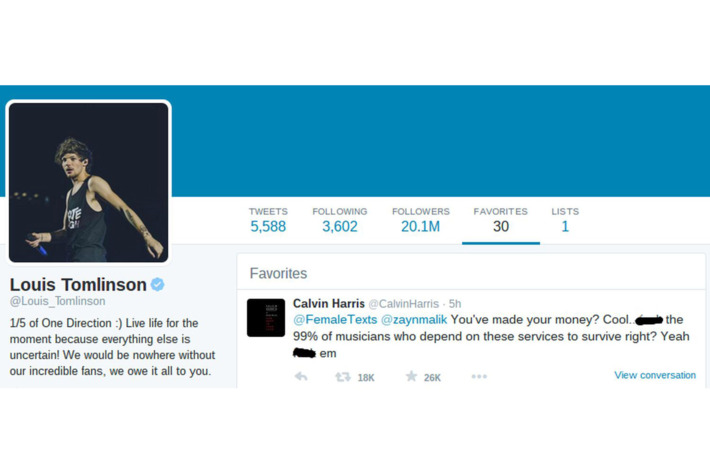Open Calvin Harris's black avatar thumbnail
The image size is (710, 473).
266,318
